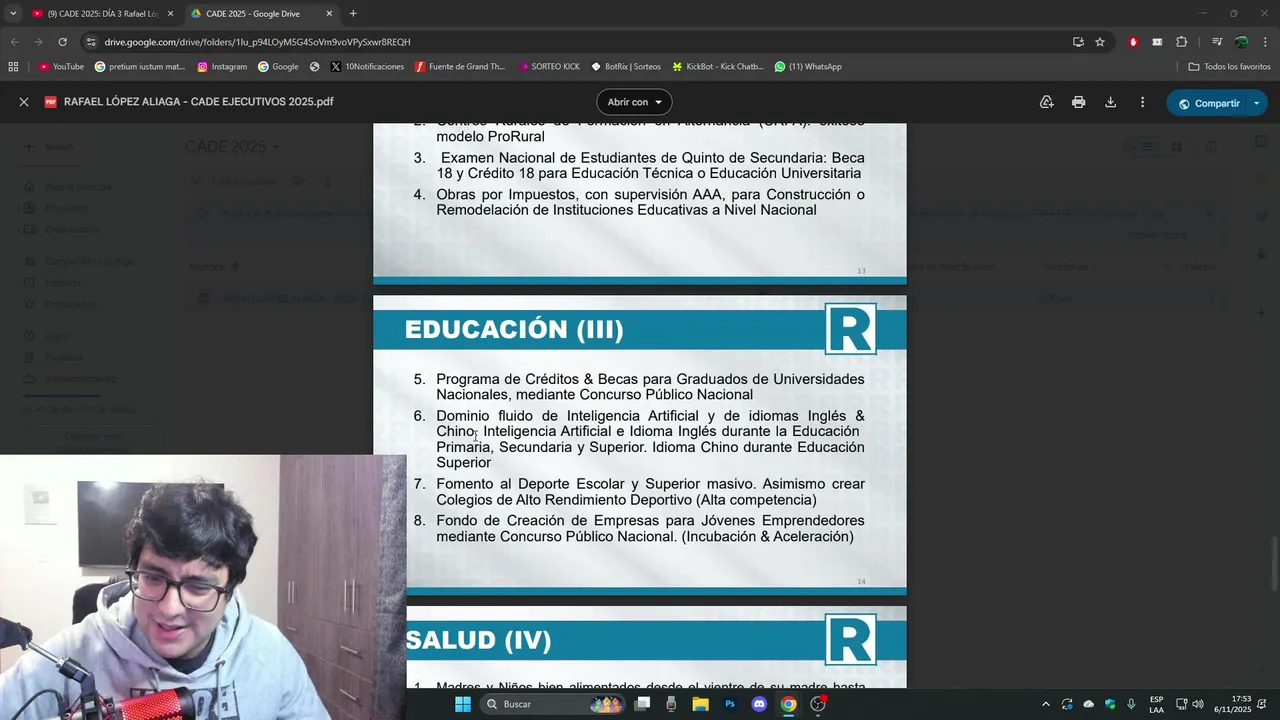Open the (11) WhatsApp bookmark
The image size is (1280, 720).
click(x=808, y=66)
